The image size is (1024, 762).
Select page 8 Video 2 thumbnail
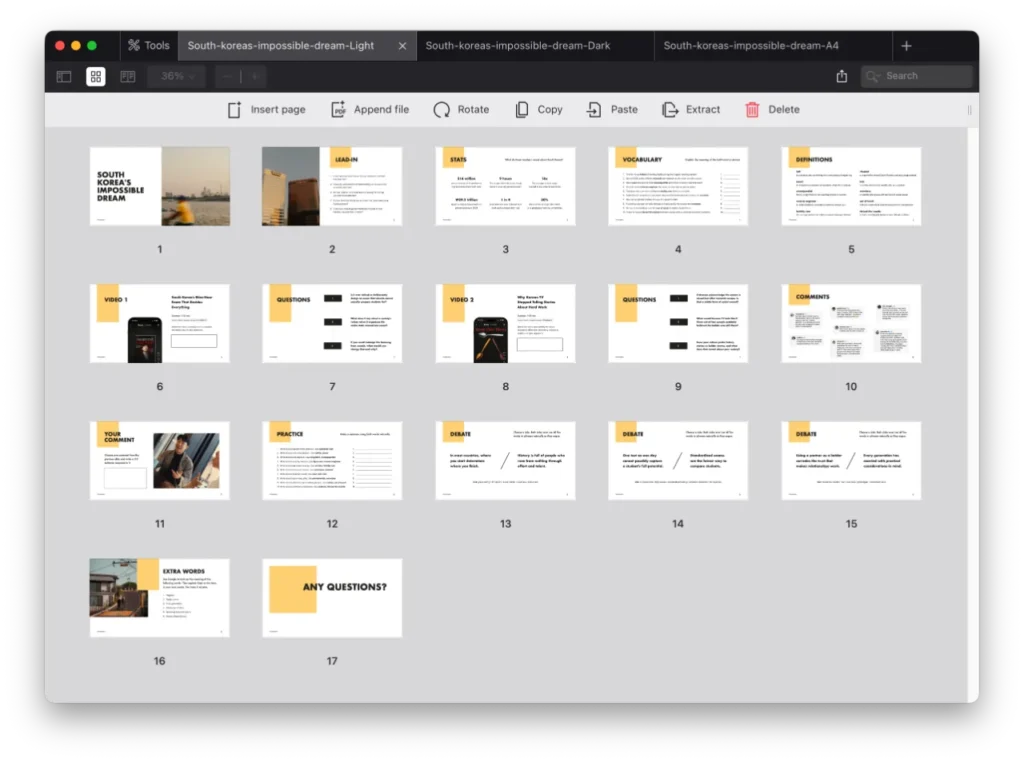coord(505,323)
